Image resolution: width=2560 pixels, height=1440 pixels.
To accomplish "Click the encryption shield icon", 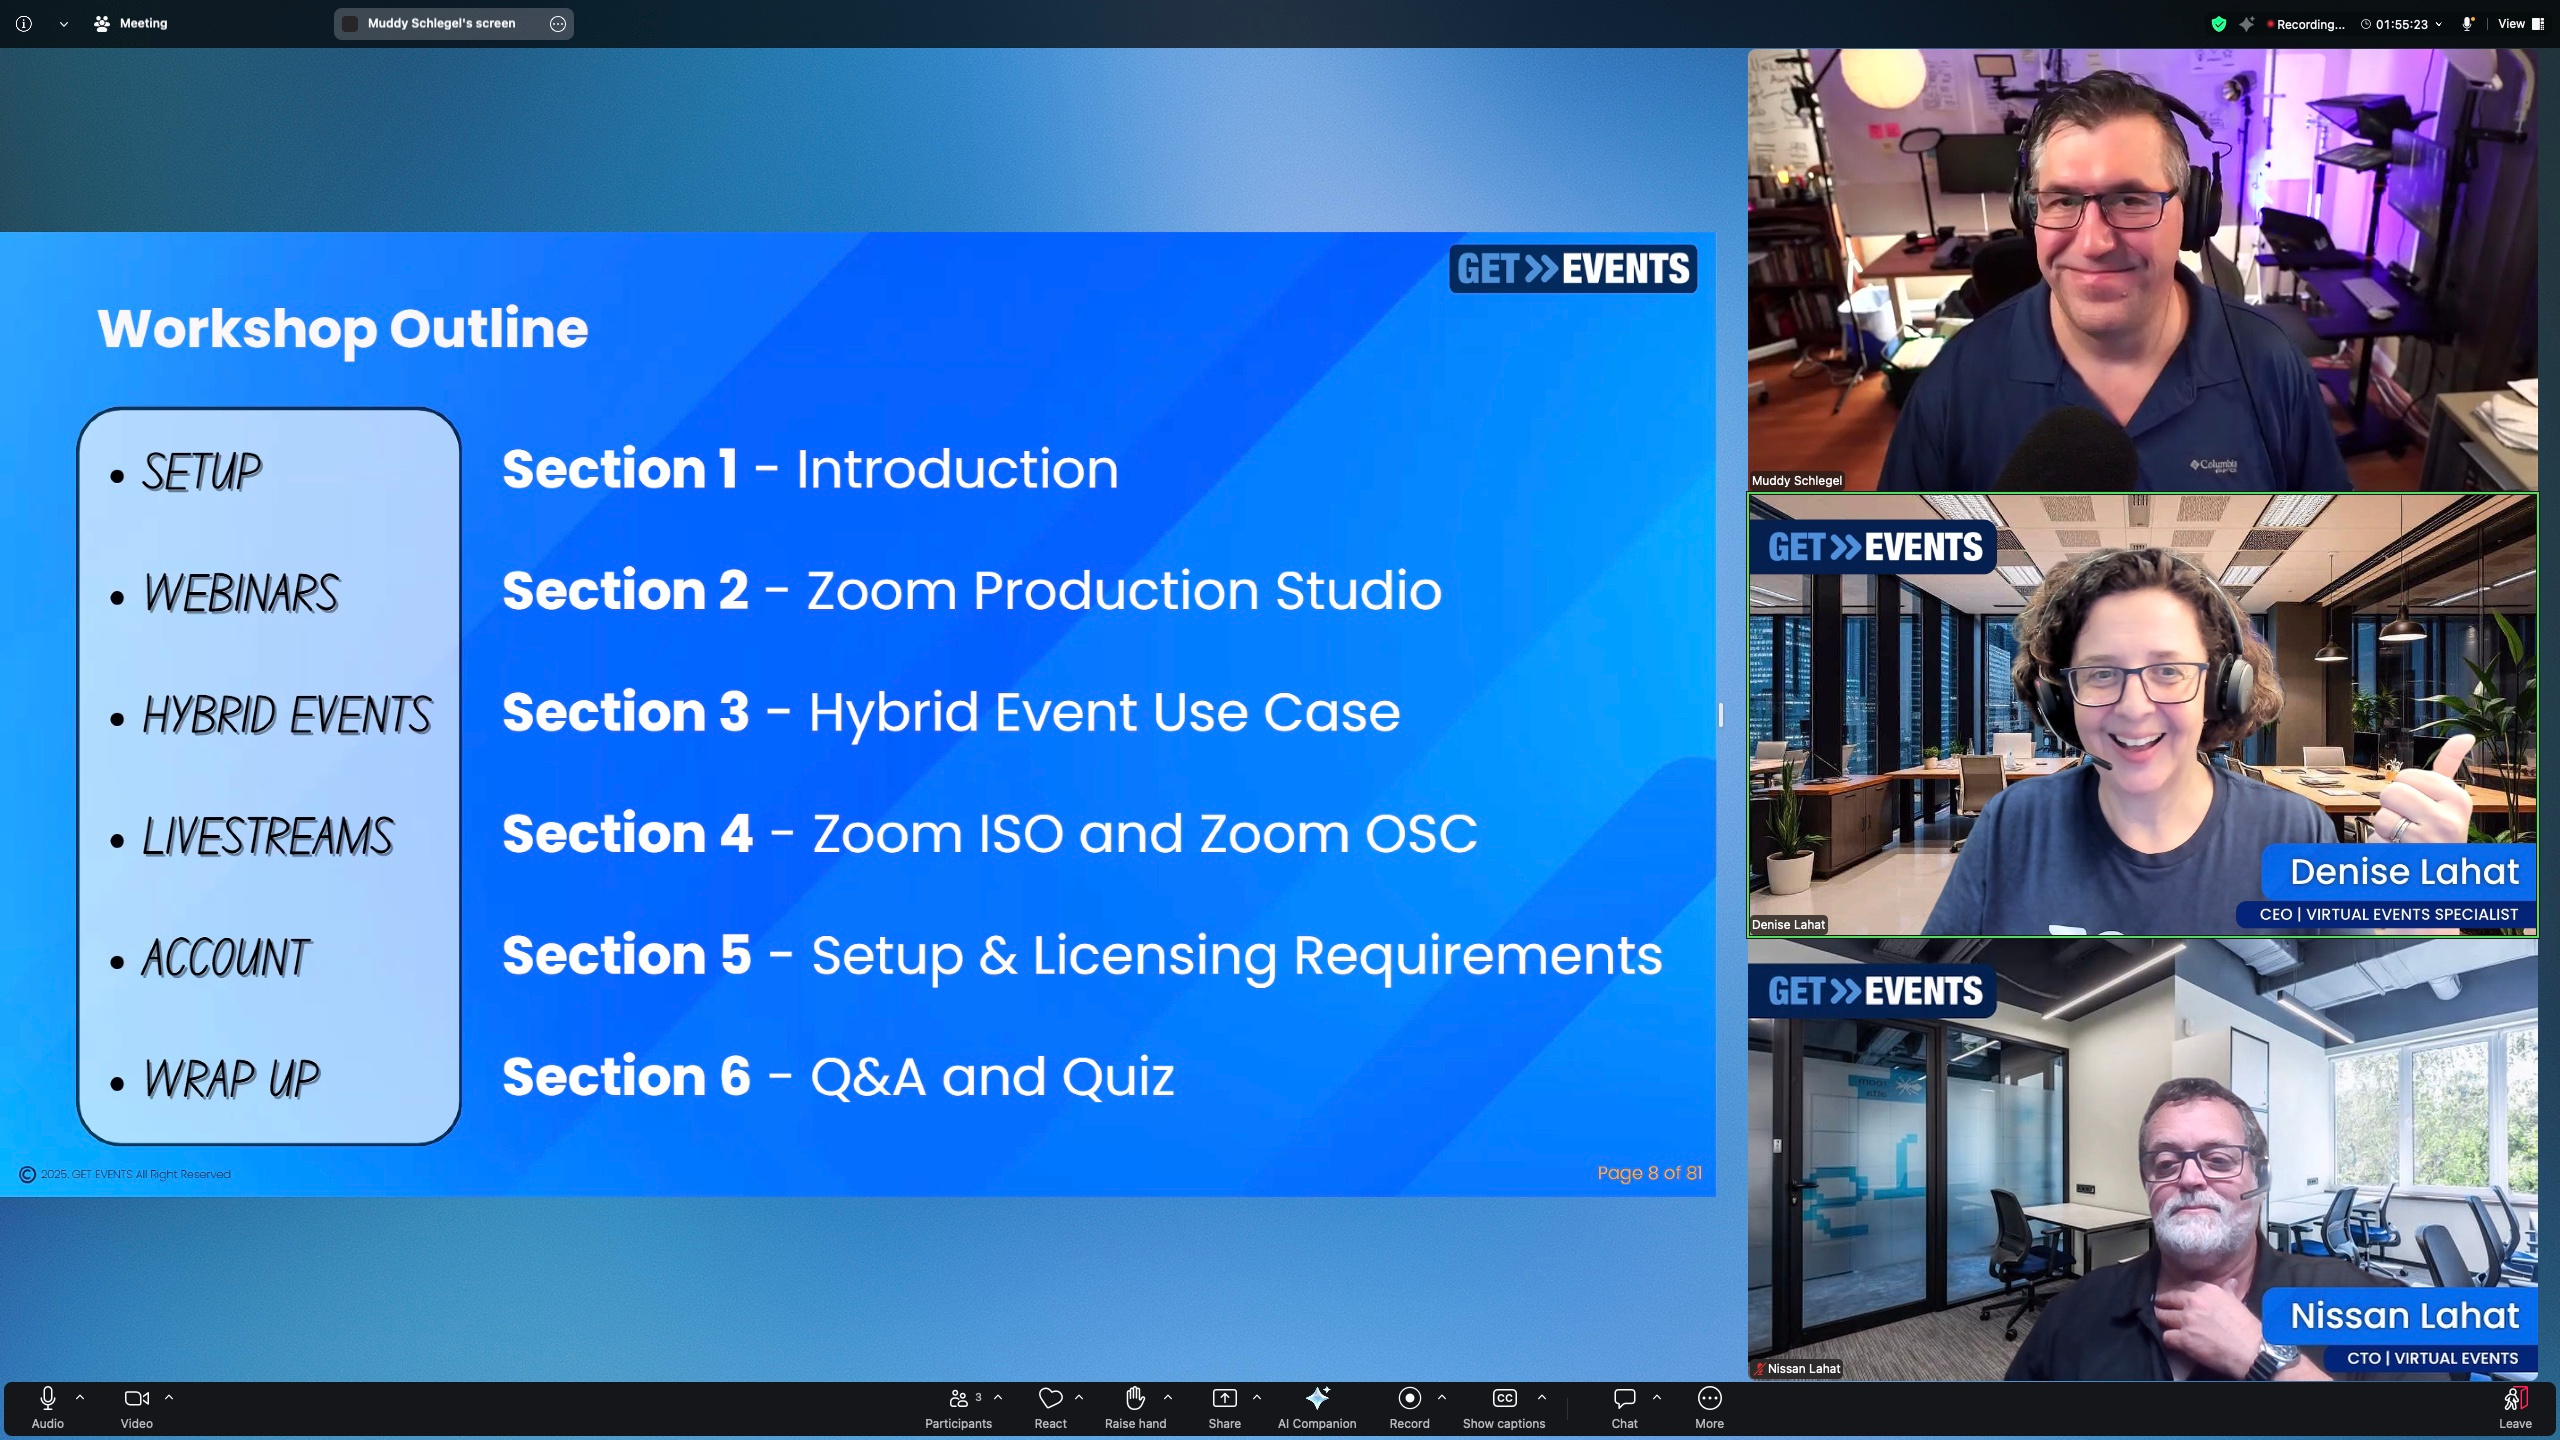I will click(2217, 23).
